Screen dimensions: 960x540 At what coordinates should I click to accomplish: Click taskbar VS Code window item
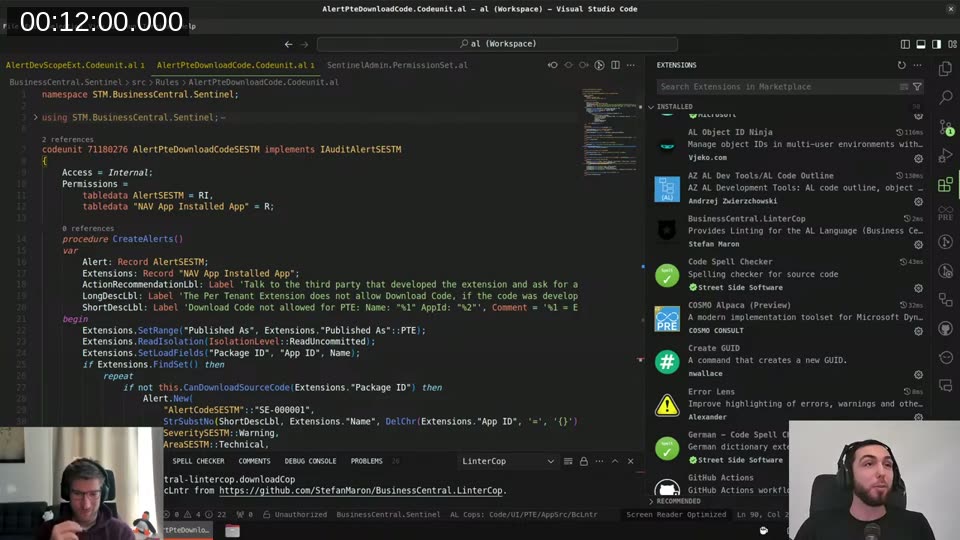(x=187, y=530)
